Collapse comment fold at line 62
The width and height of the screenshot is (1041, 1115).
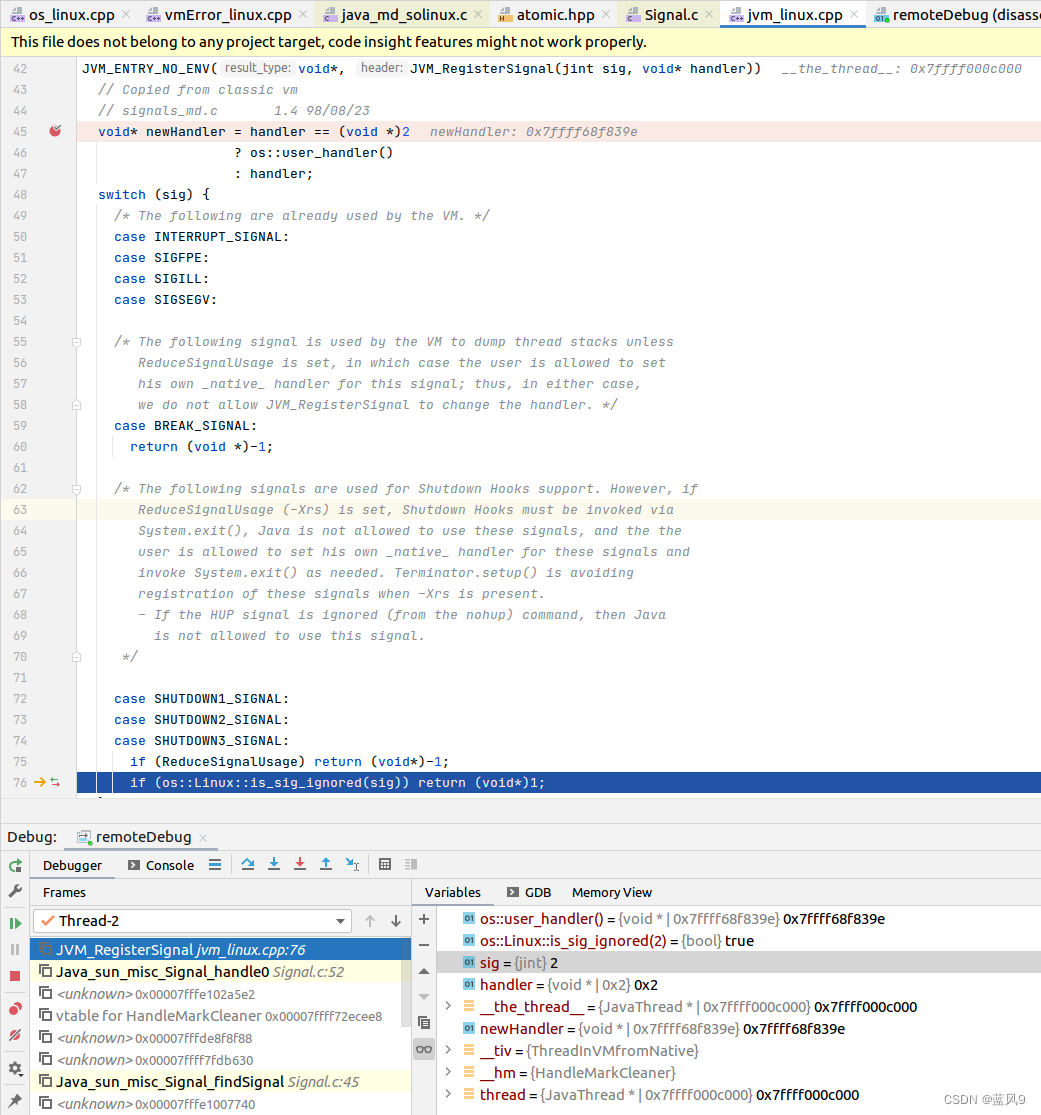point(76,489)
